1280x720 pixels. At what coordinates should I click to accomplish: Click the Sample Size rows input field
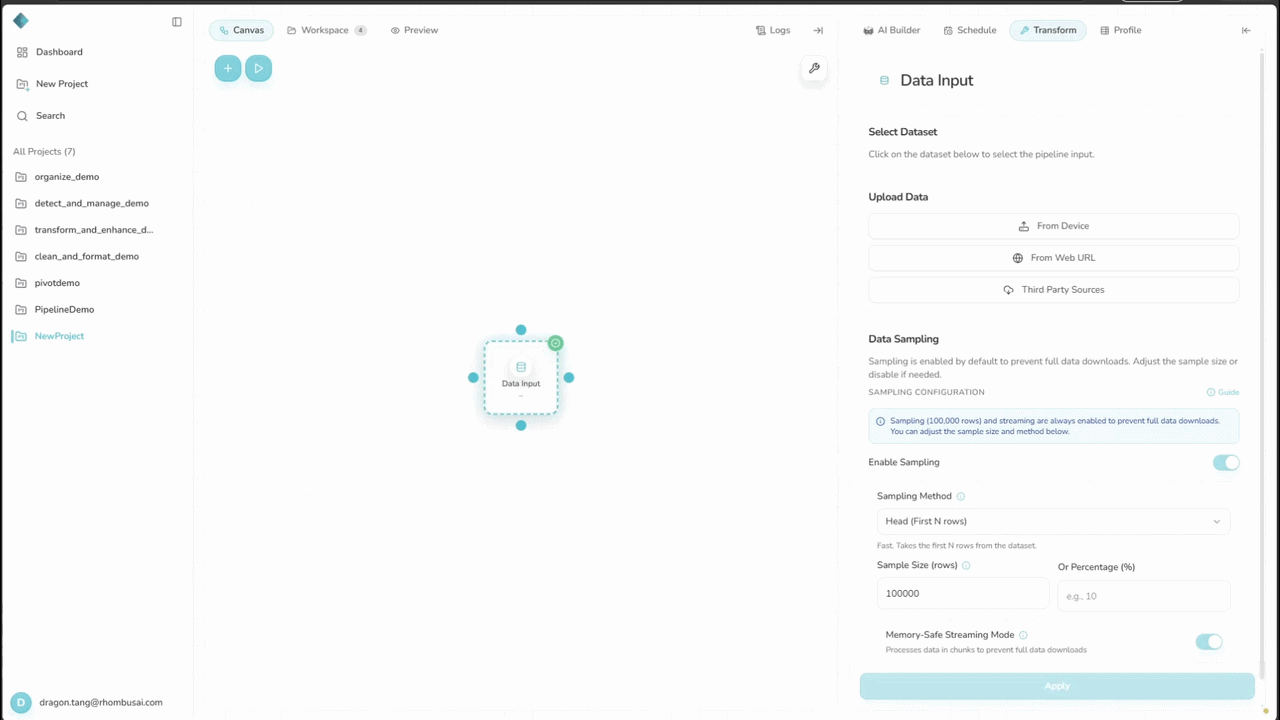pyautogui.click(x=963, y=594)
